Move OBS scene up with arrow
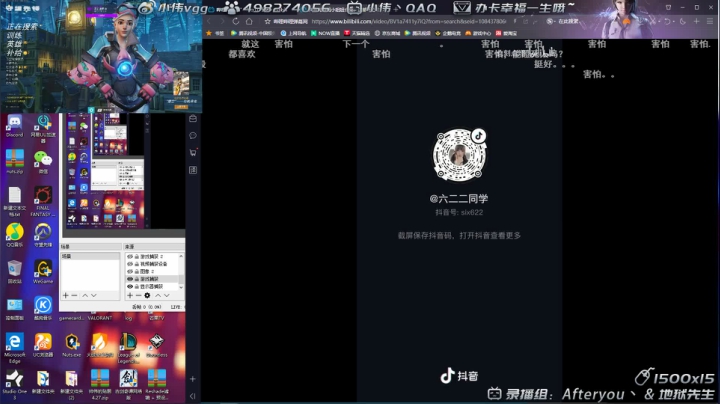 coord(85,295)
